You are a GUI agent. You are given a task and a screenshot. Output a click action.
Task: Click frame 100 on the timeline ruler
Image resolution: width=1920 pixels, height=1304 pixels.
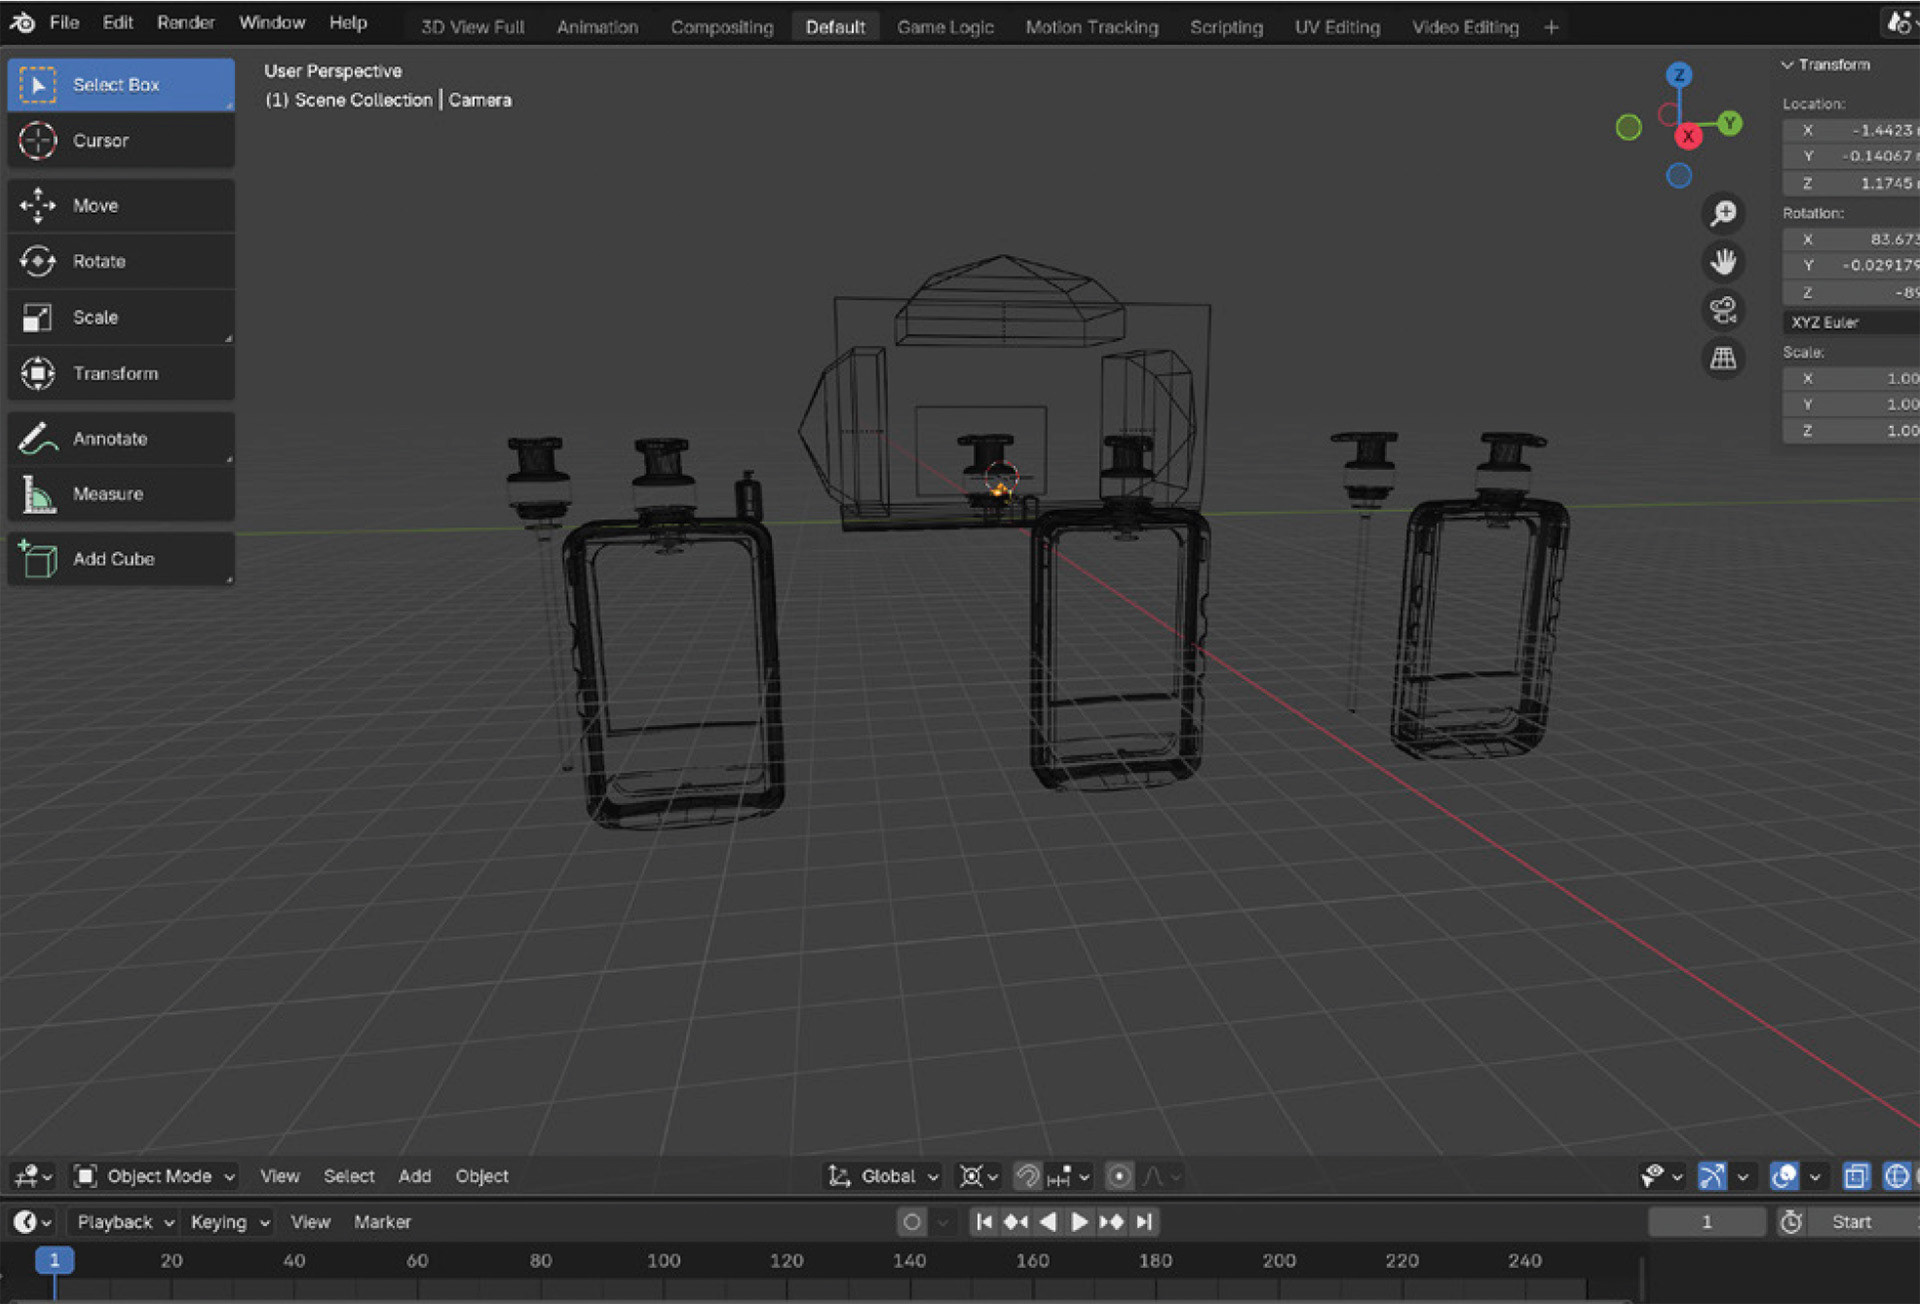pyautogui.click(x=663, y=1261)
